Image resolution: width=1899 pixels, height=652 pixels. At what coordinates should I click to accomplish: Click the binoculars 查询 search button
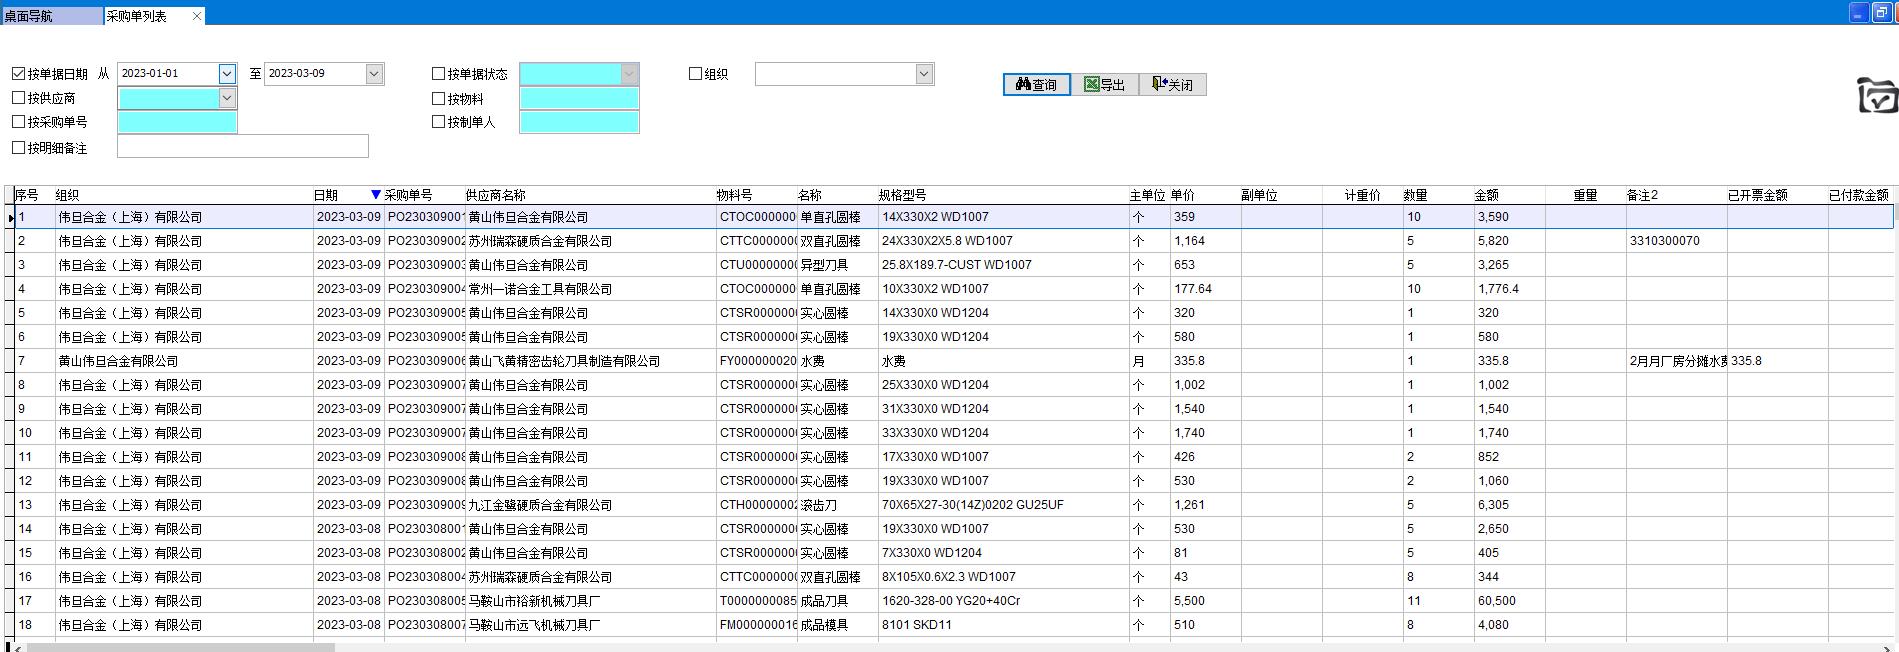[x=1036, y=85]
